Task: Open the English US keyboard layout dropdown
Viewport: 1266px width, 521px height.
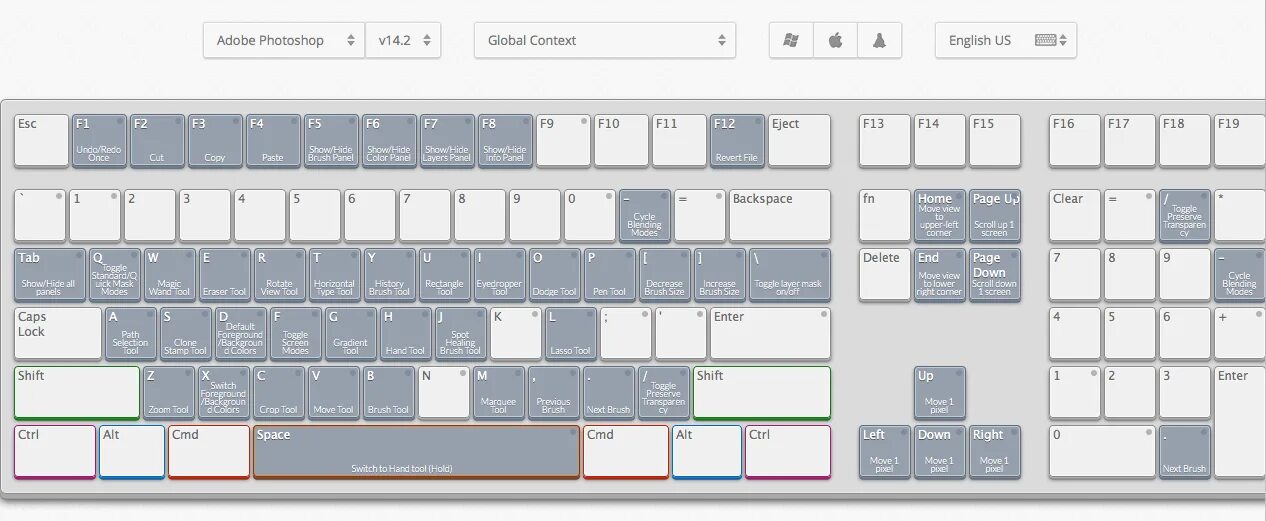Action: (1006, 41)
